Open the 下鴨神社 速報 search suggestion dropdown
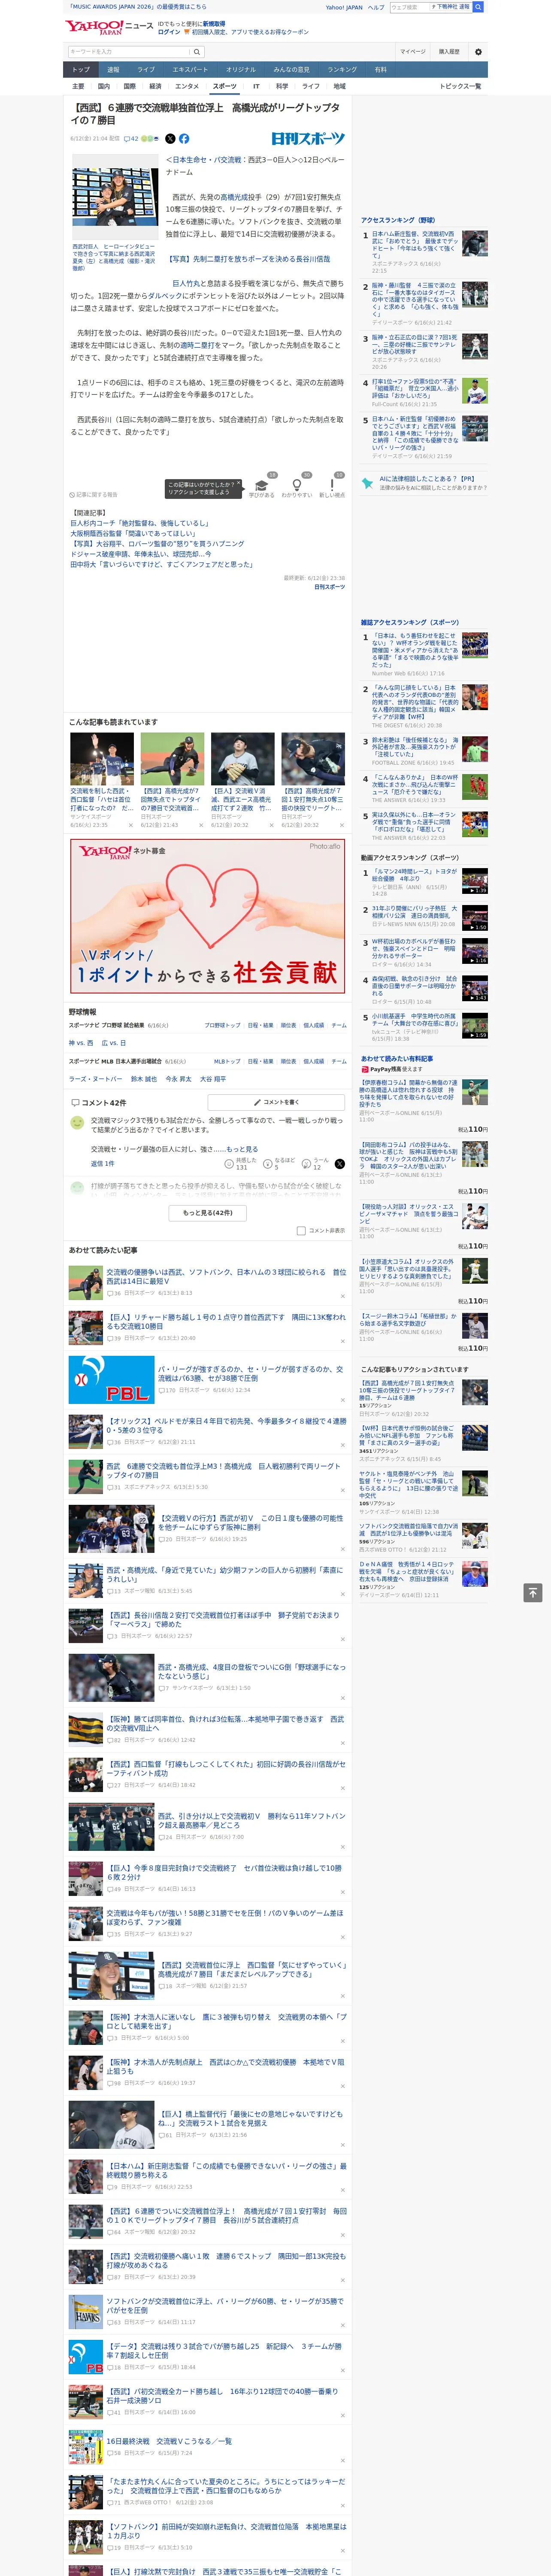Viewport: 551px width, 2576px height. click(450, 7)
